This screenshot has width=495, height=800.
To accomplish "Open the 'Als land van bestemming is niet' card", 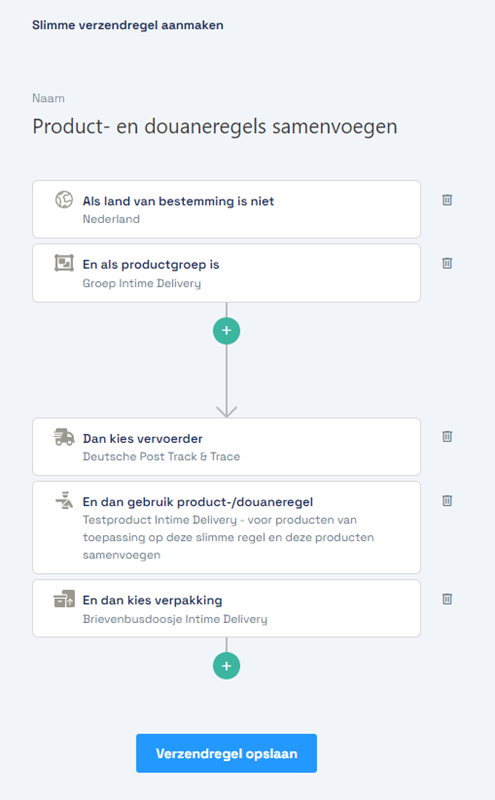I will point(227,209).
